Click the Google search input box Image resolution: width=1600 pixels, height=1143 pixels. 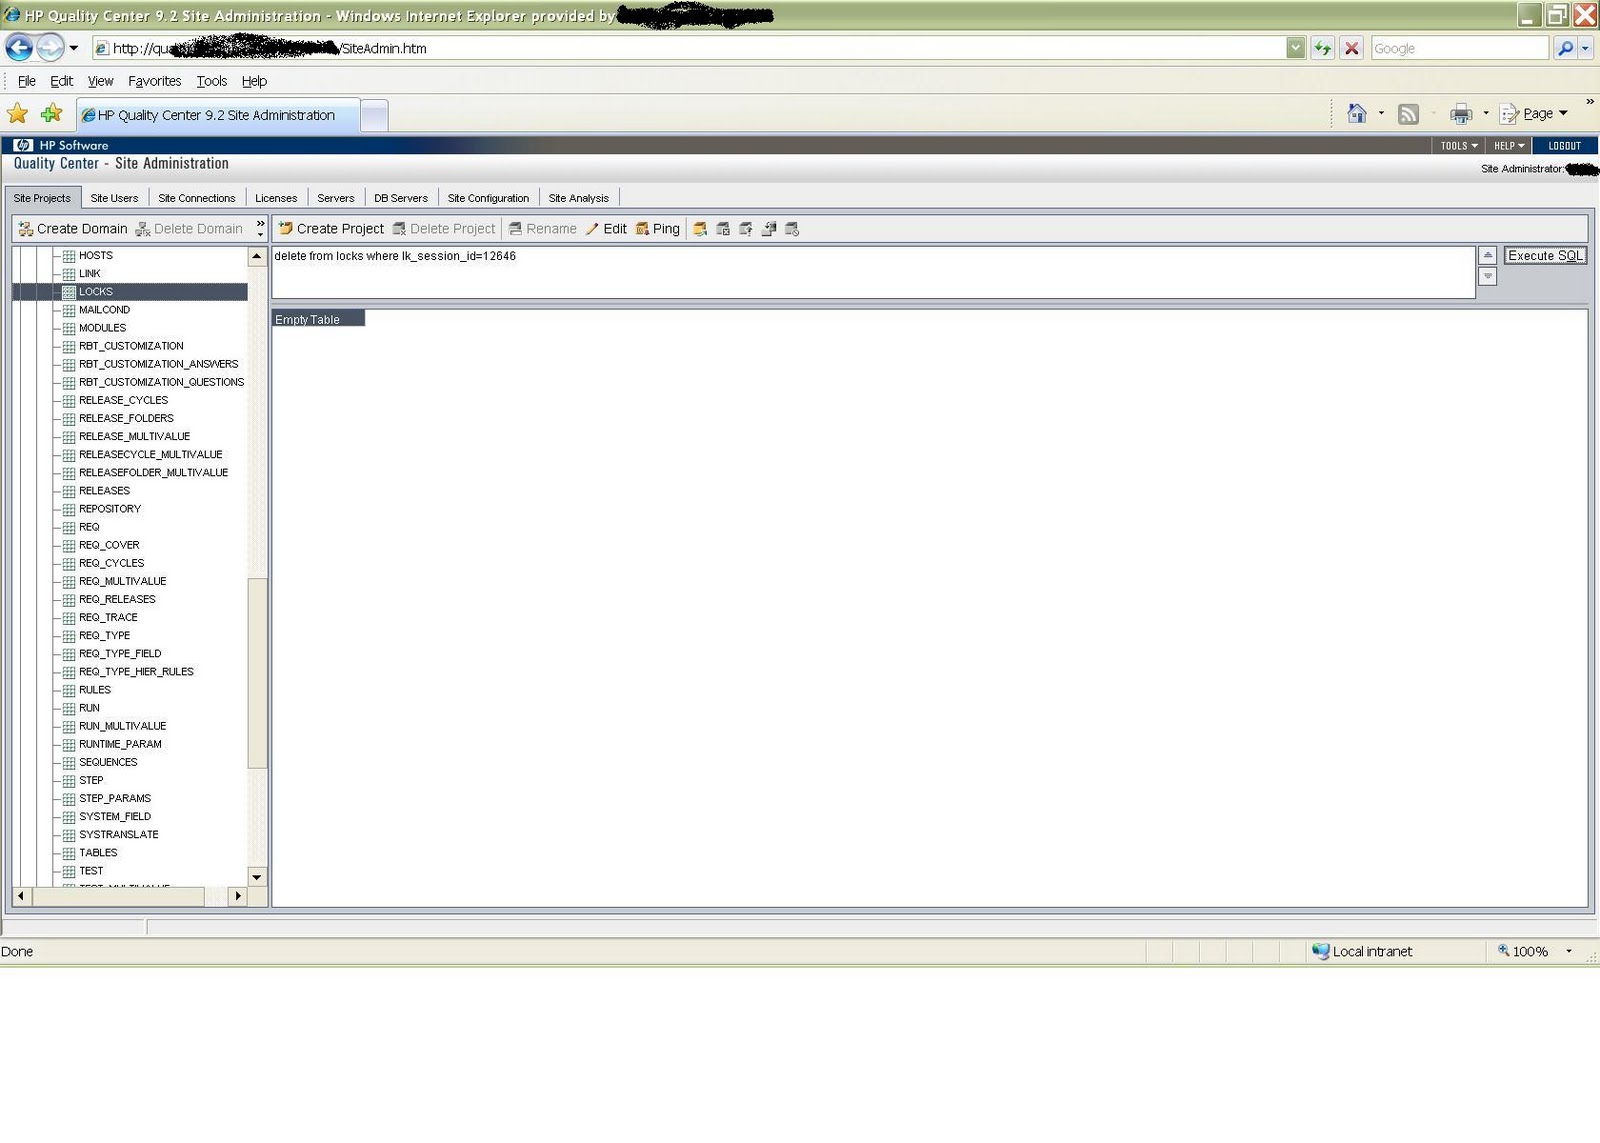(x=1459, y=48)
